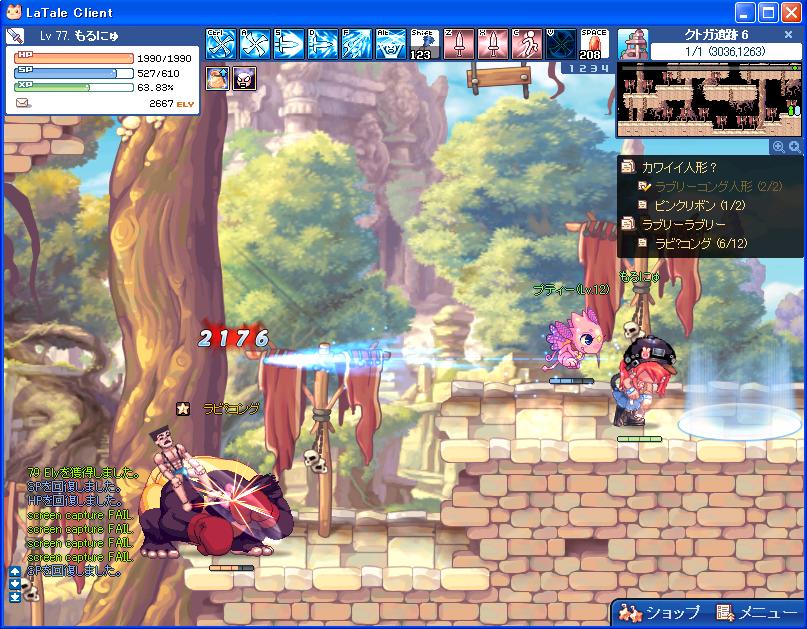Inspect the bag buff status icon
This screenshot has height=629, width=807.
pos(217,78)
